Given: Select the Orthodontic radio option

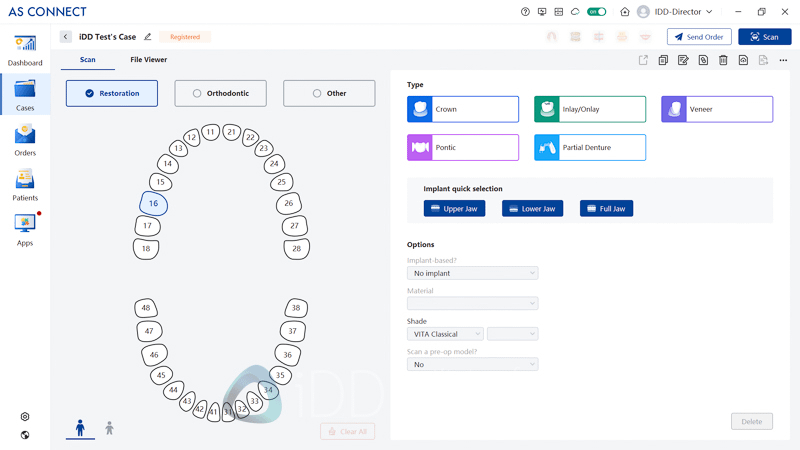Looking at the screenshot, I should (220, 93).
